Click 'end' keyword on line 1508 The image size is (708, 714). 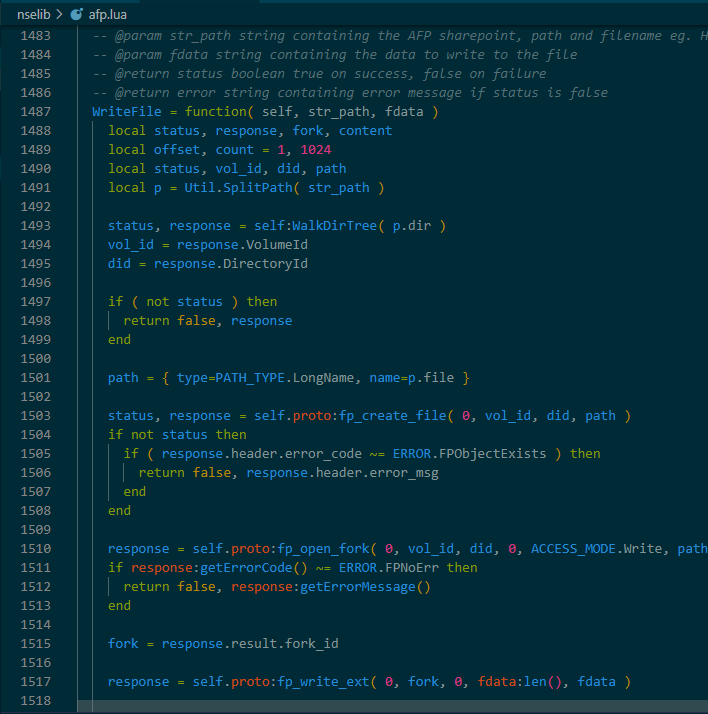(119, 510)
